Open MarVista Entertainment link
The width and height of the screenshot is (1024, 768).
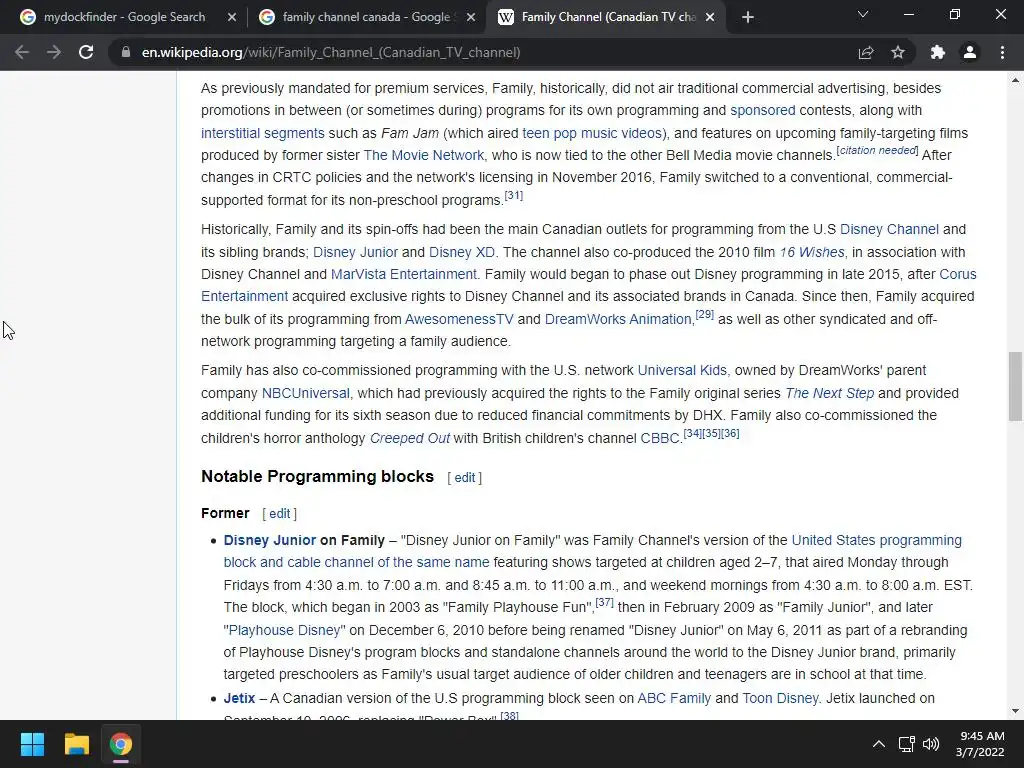[404, 274]
